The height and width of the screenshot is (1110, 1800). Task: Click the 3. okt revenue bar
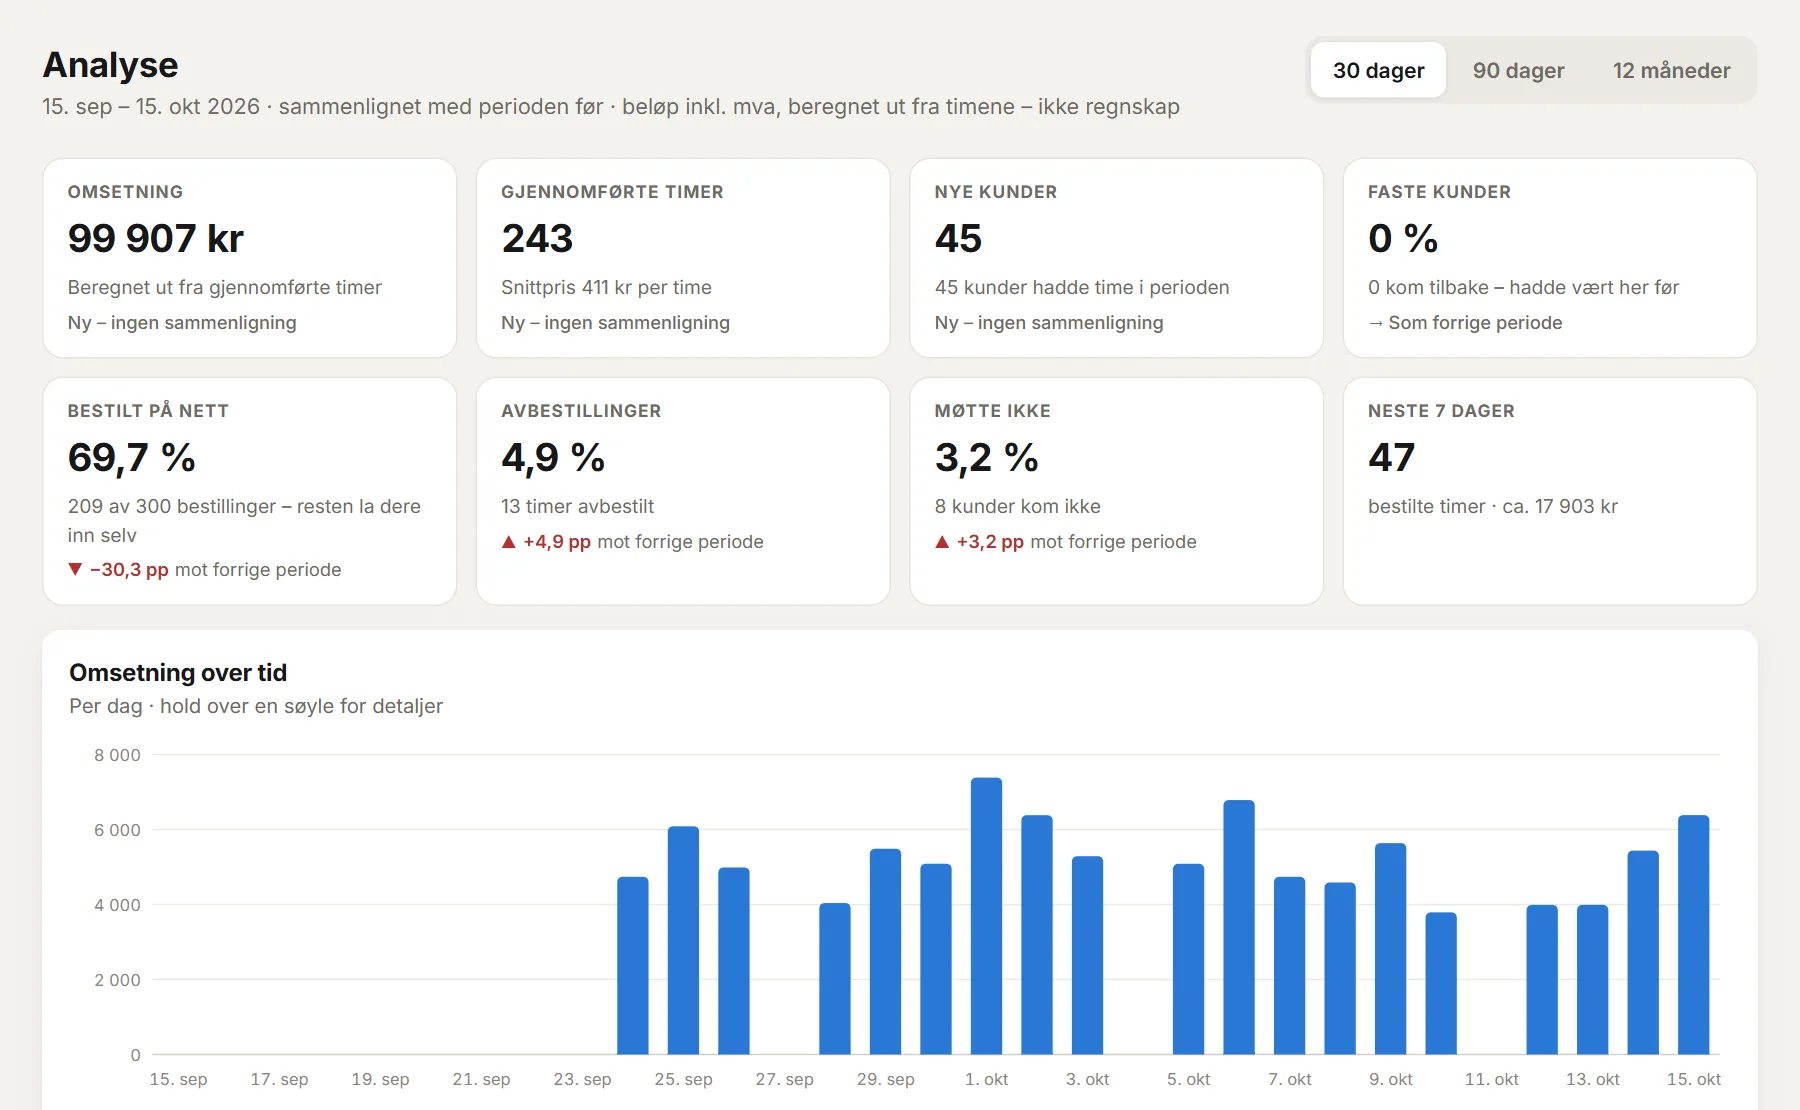(1087, 955)
